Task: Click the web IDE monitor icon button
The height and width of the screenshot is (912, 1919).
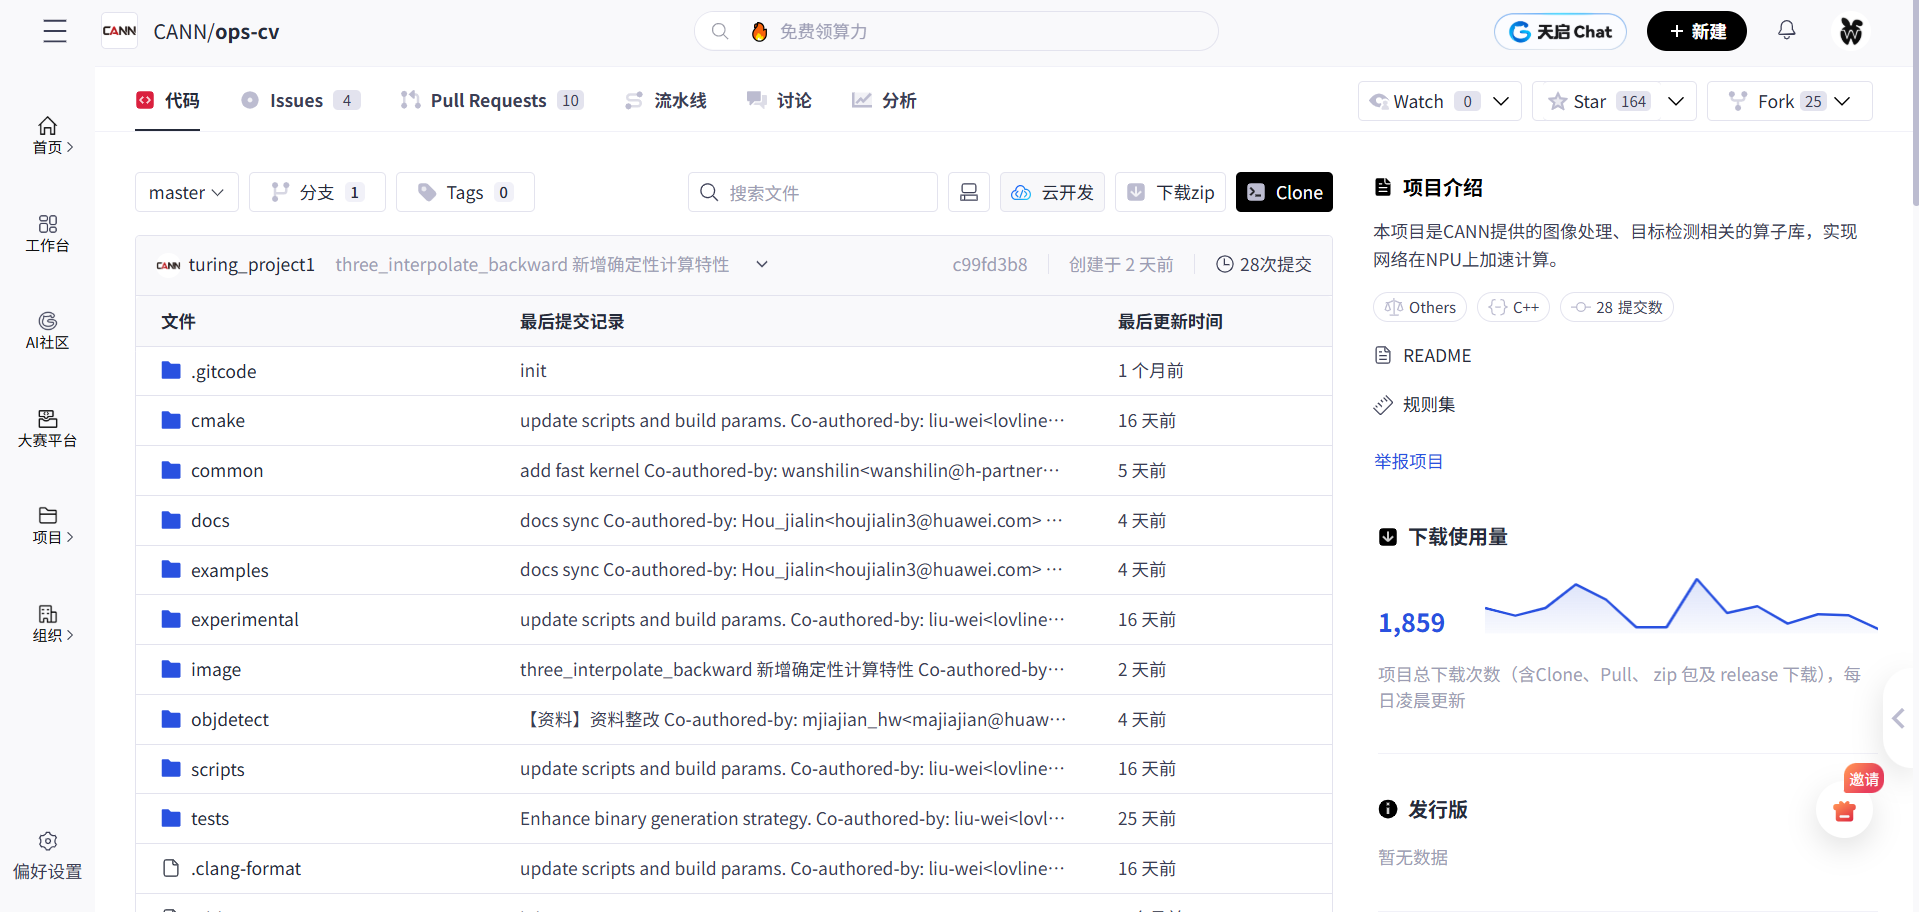Action: pyautogui.click(x=969, y=192)
